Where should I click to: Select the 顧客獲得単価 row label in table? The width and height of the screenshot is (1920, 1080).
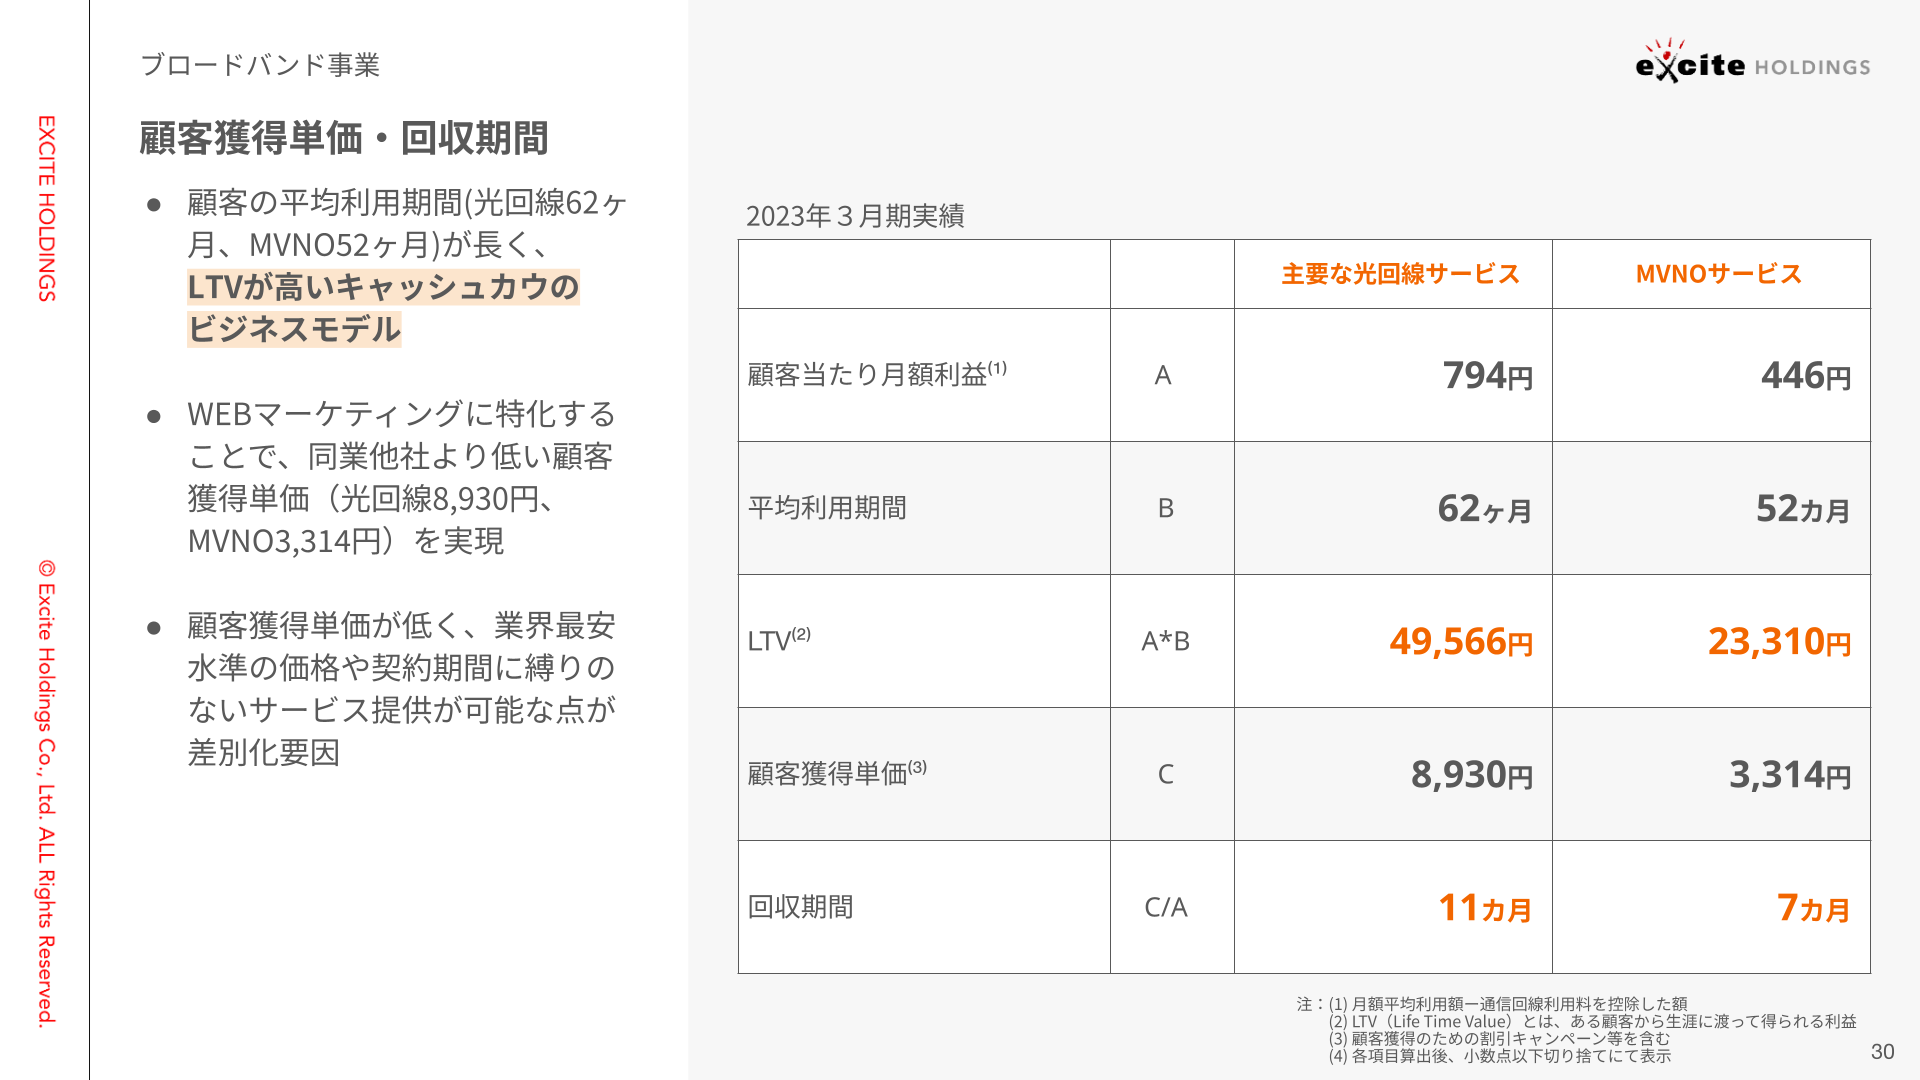tap(837, 773)
